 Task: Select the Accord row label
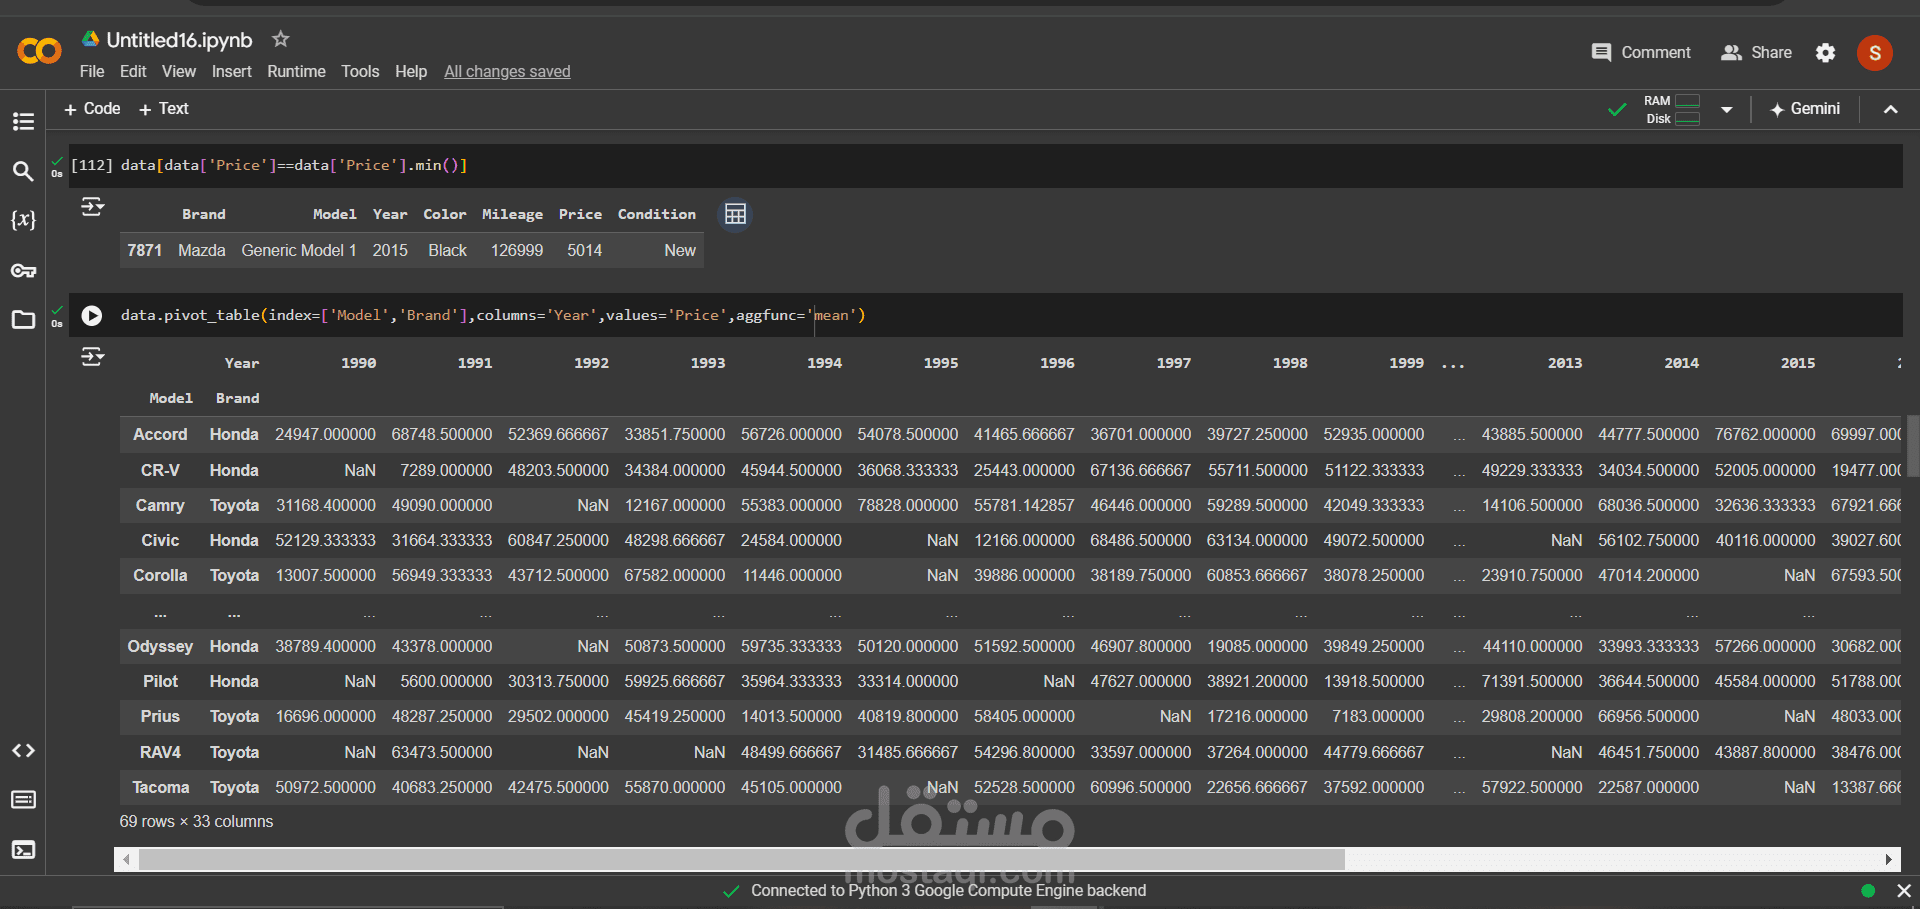pos(160,435)
